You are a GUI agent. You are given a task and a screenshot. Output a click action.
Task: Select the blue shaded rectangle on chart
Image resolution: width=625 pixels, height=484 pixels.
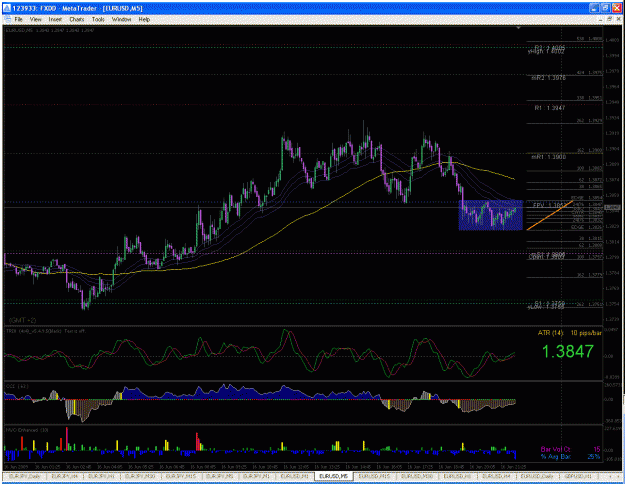coord(490,215)
